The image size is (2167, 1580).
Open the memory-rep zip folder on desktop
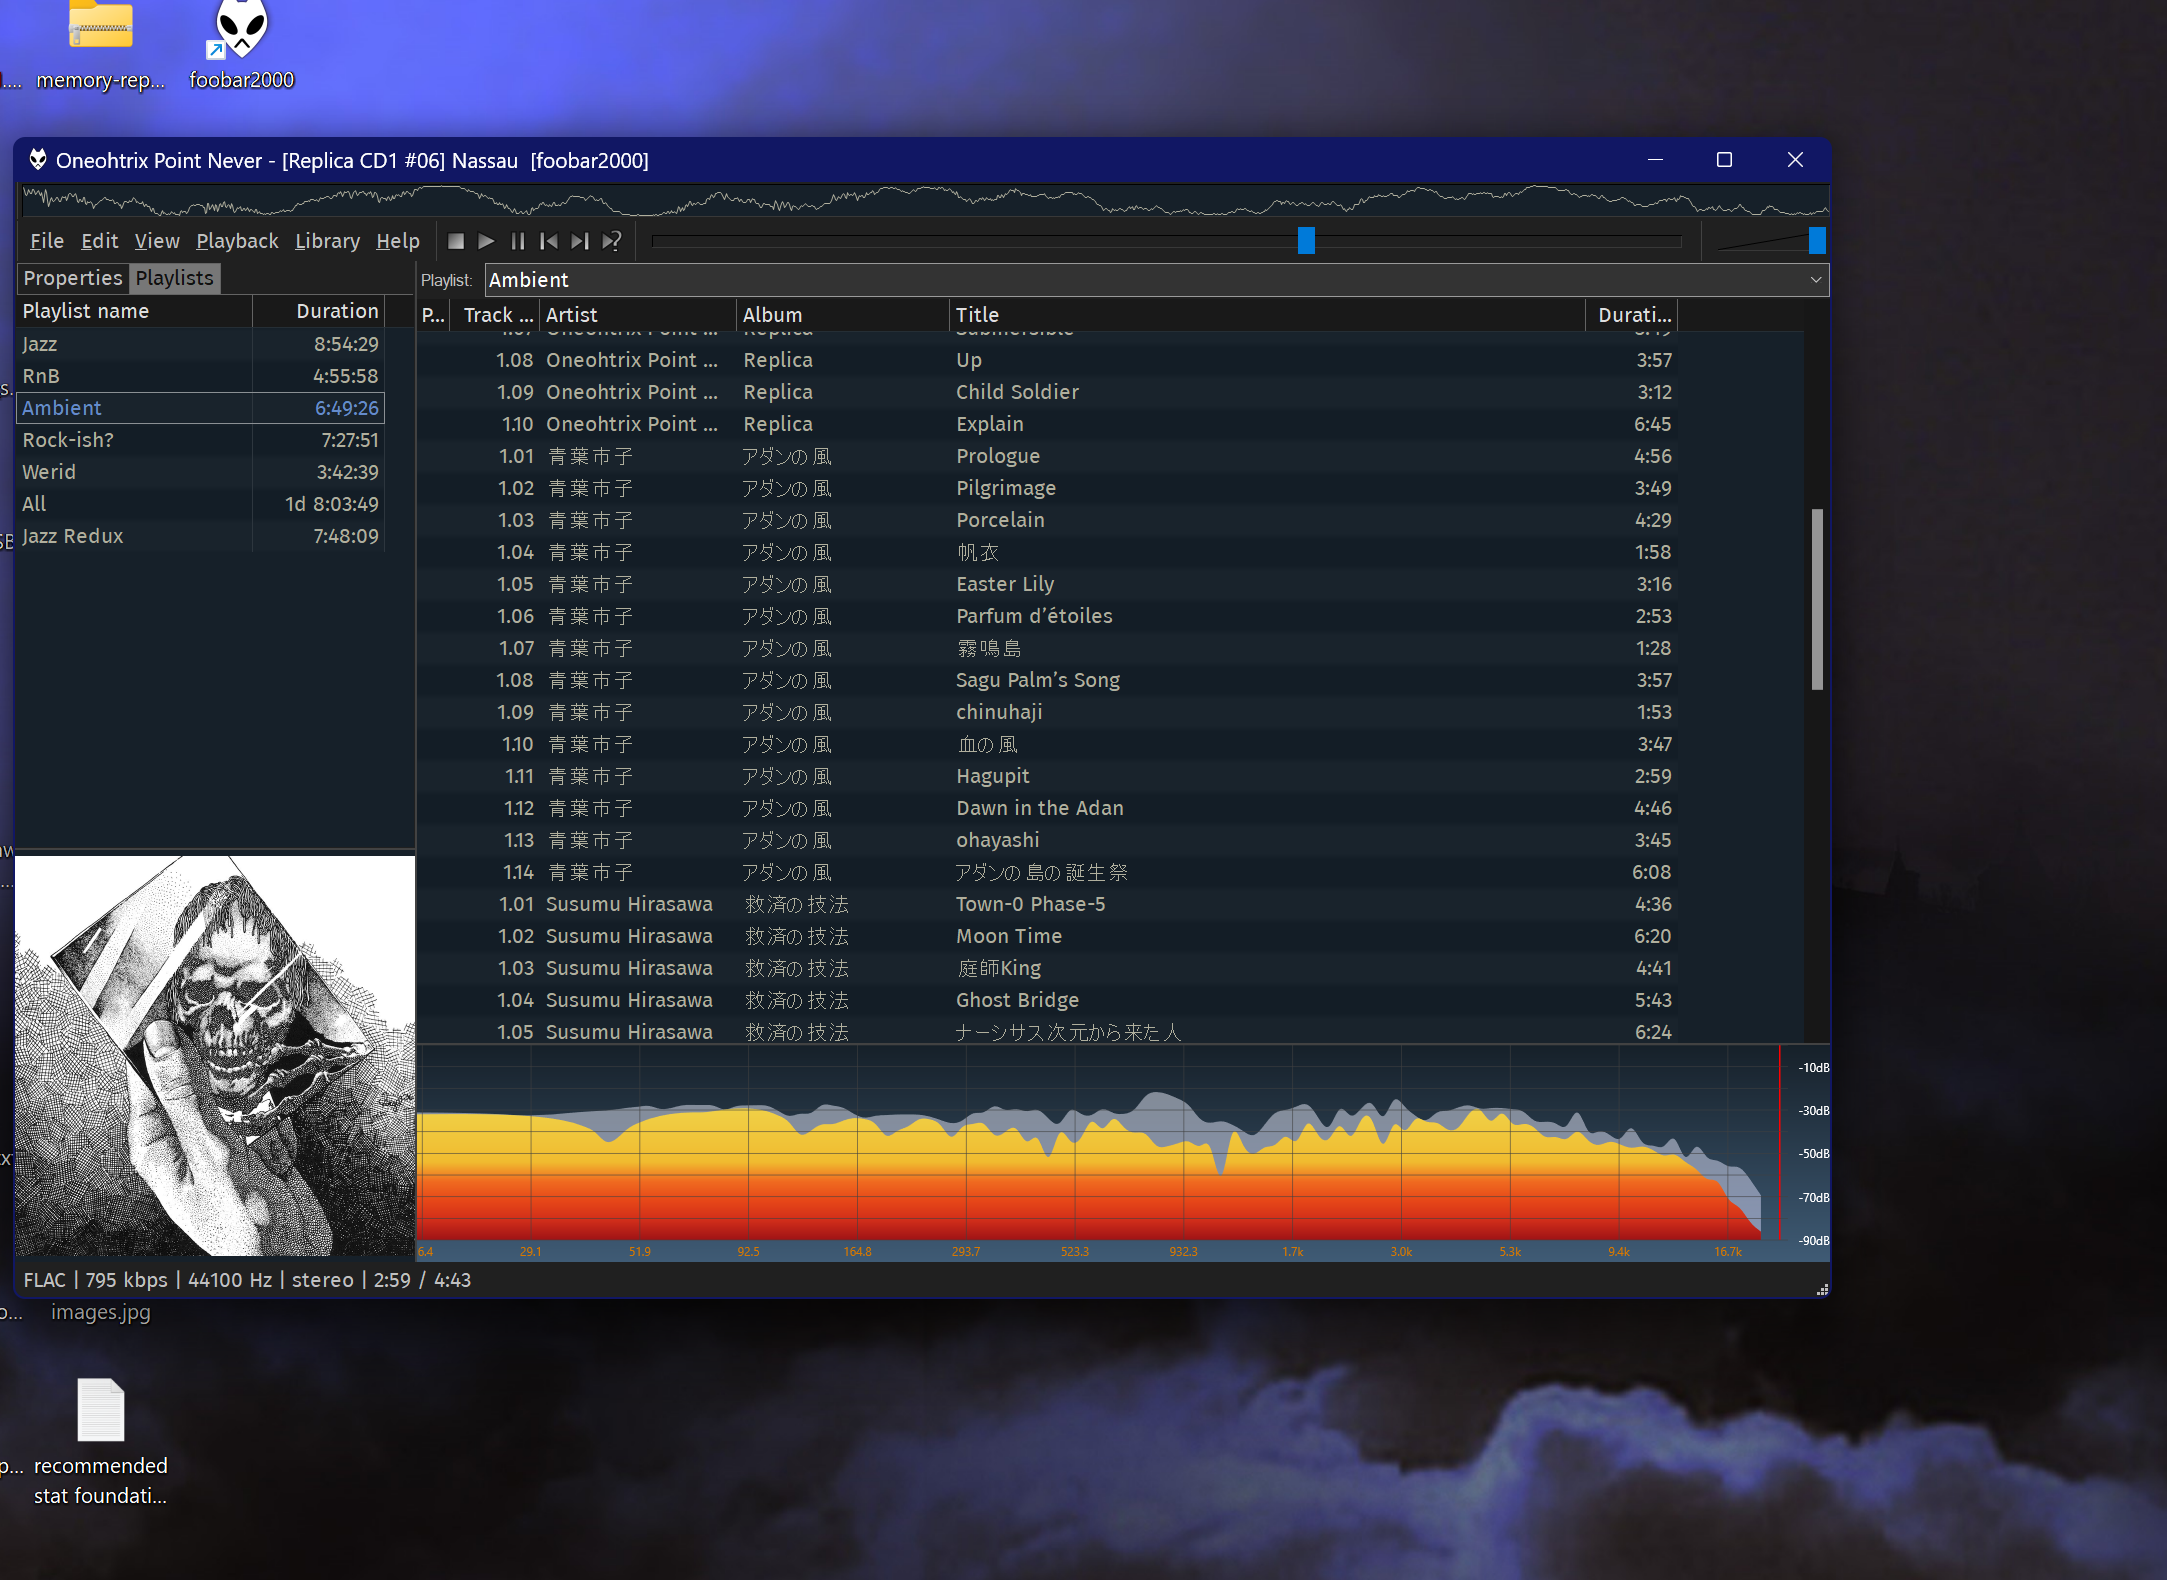coord(100,46)
